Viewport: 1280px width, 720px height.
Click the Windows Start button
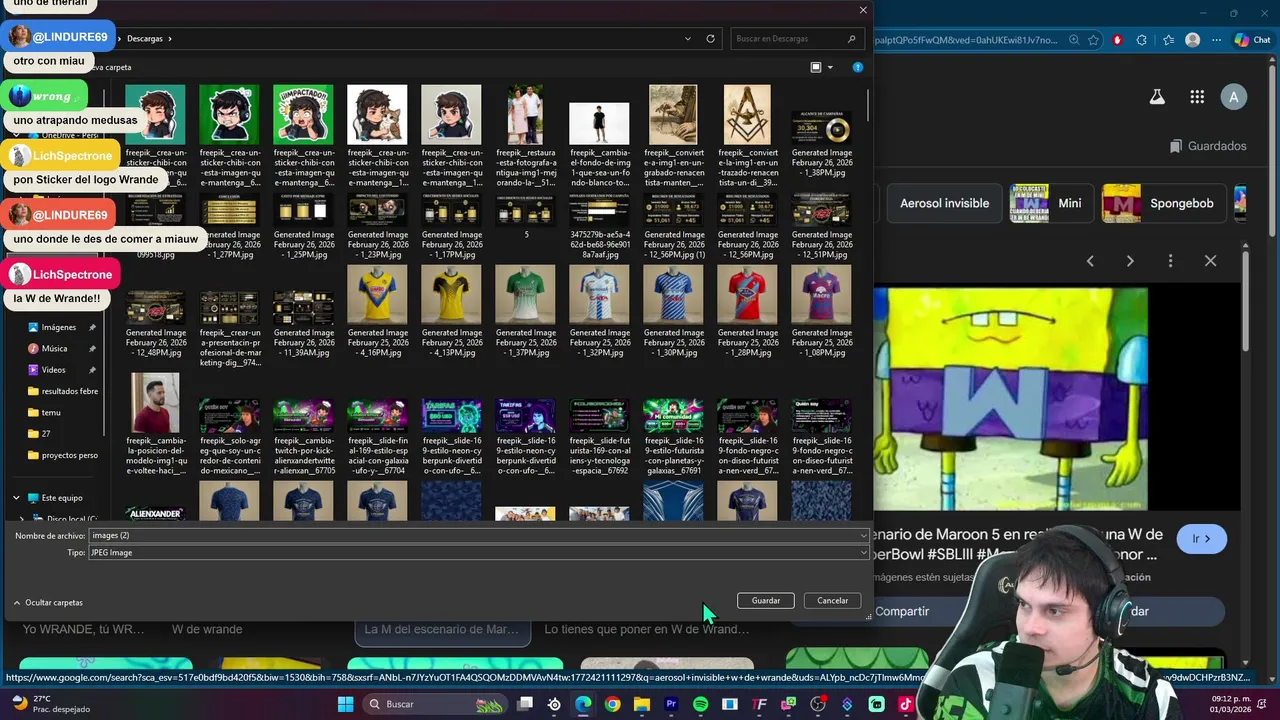pos(345,704)
